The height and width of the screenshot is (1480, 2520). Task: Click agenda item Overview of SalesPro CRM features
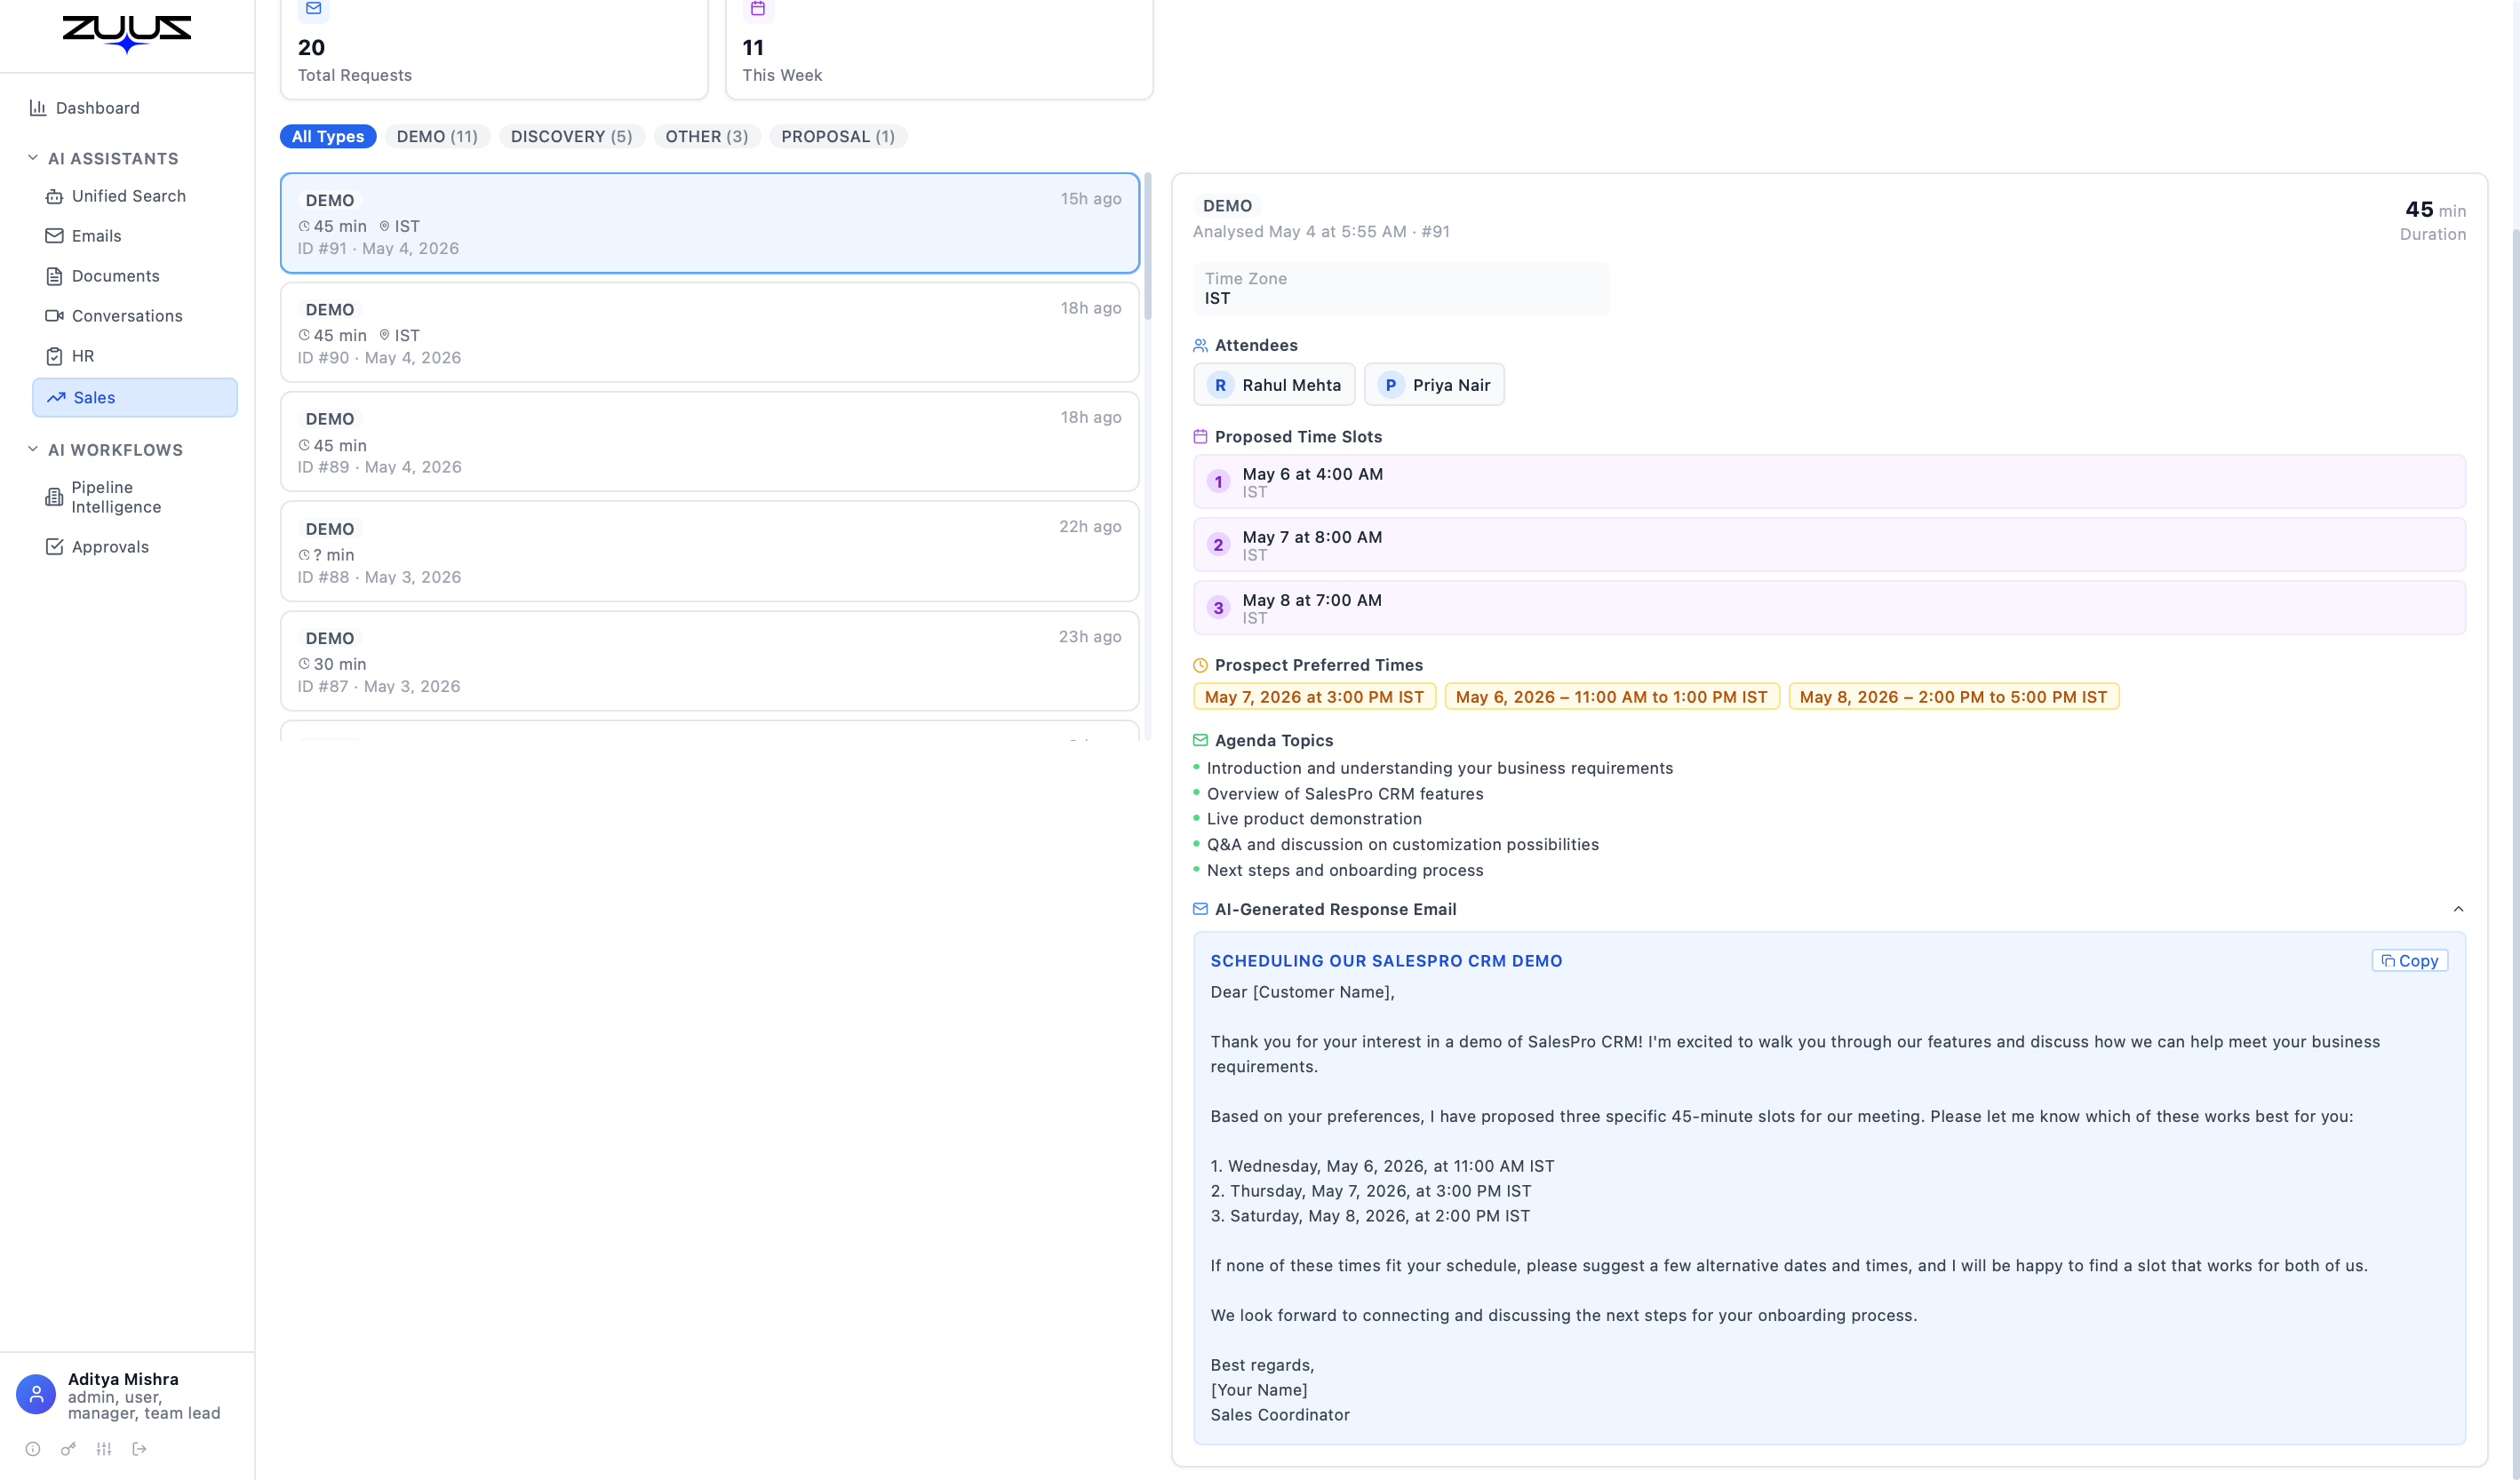click(1345, 794)
